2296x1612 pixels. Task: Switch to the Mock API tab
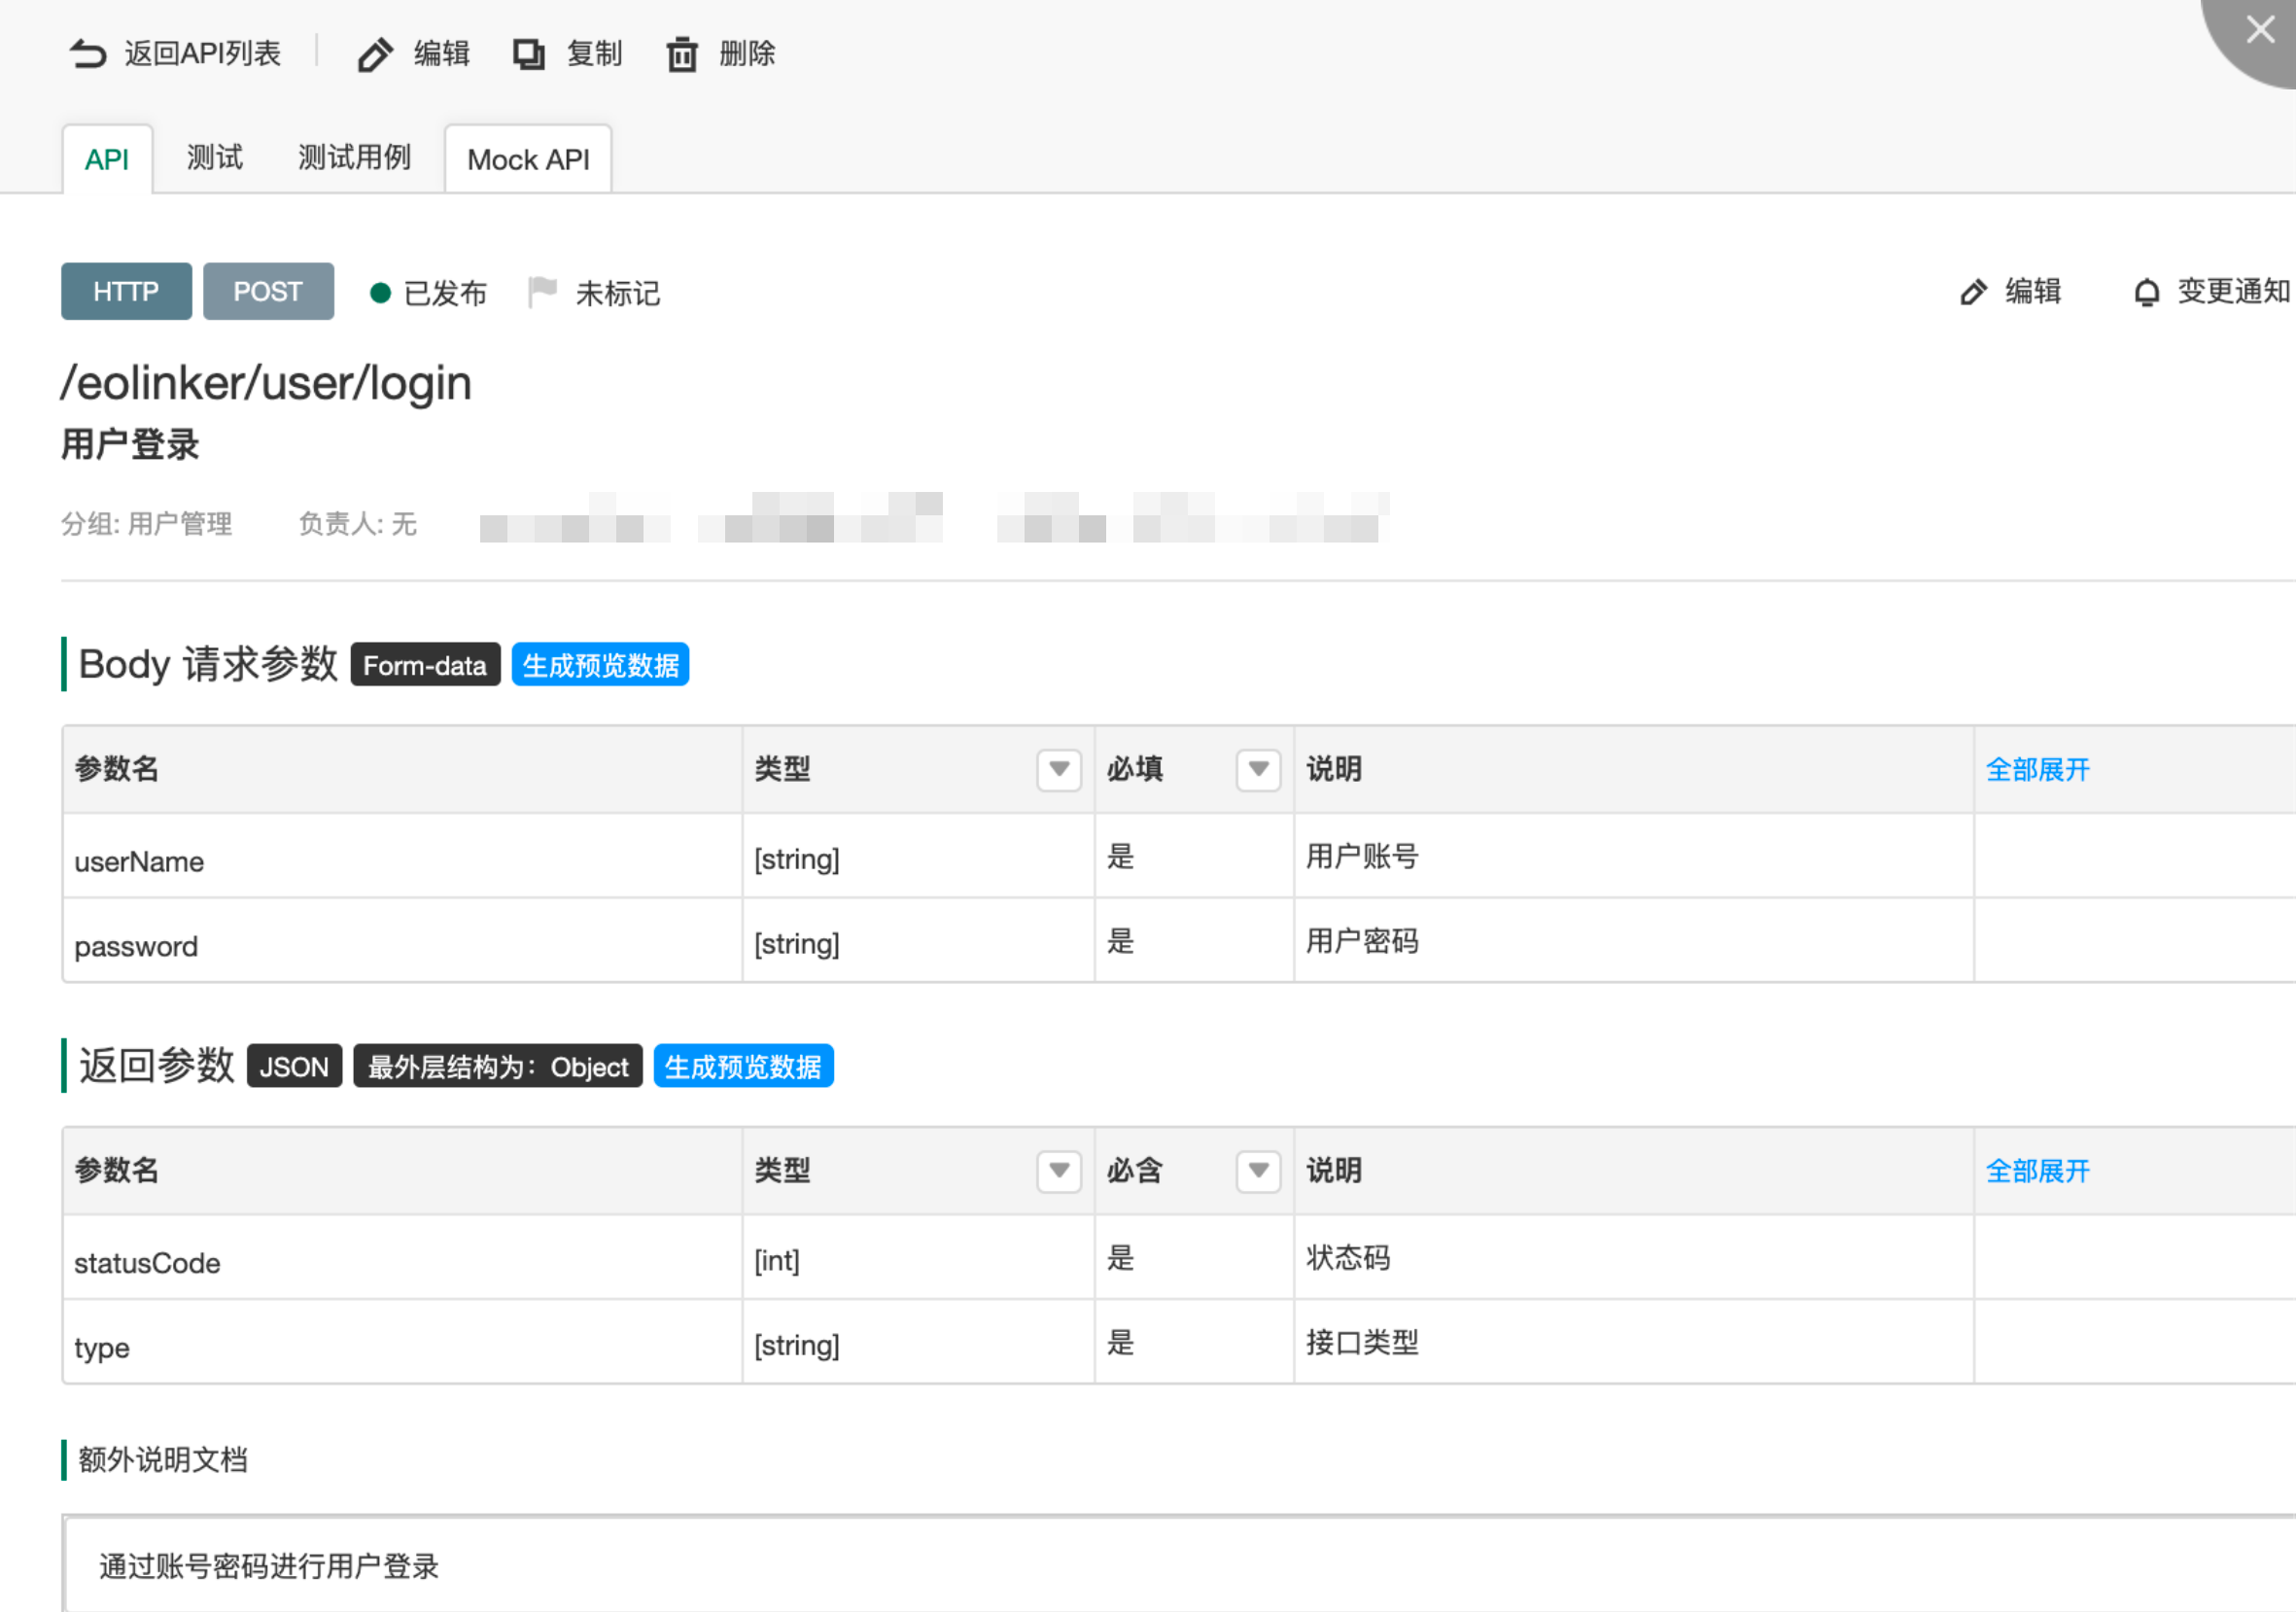(x=528, y=158)
